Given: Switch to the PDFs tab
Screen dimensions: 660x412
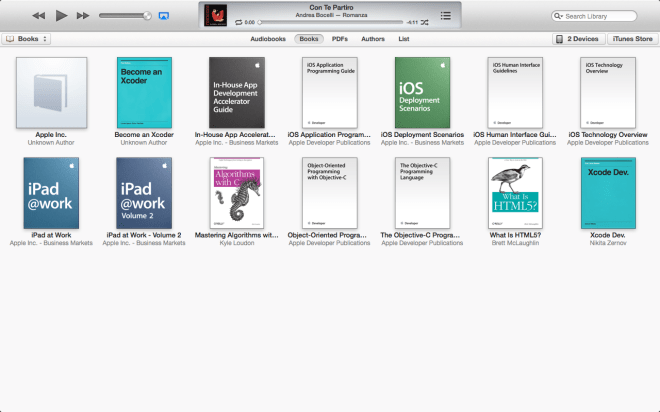Looking at the screenshot, I should click(339, 39).
